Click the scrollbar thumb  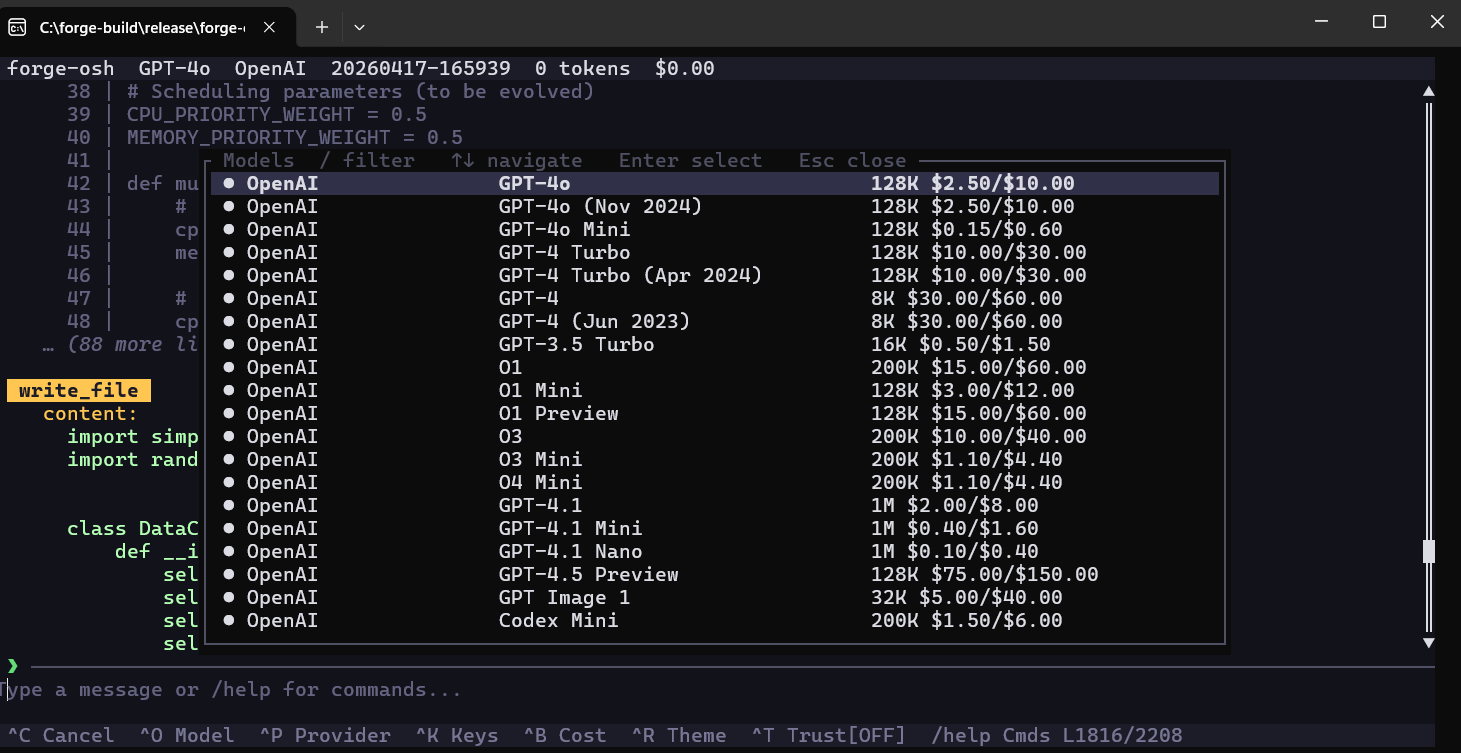click(x=1429, y=551)
